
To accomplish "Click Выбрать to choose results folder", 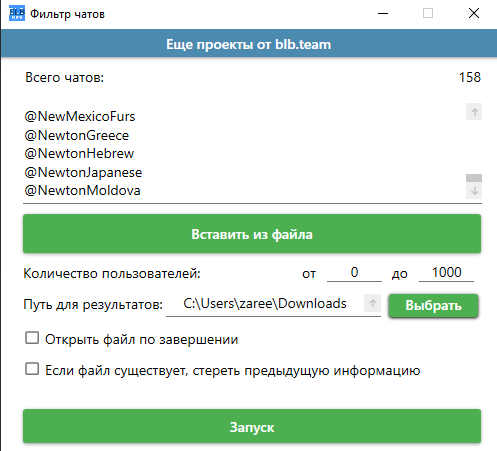I will (x=433, y=305).
